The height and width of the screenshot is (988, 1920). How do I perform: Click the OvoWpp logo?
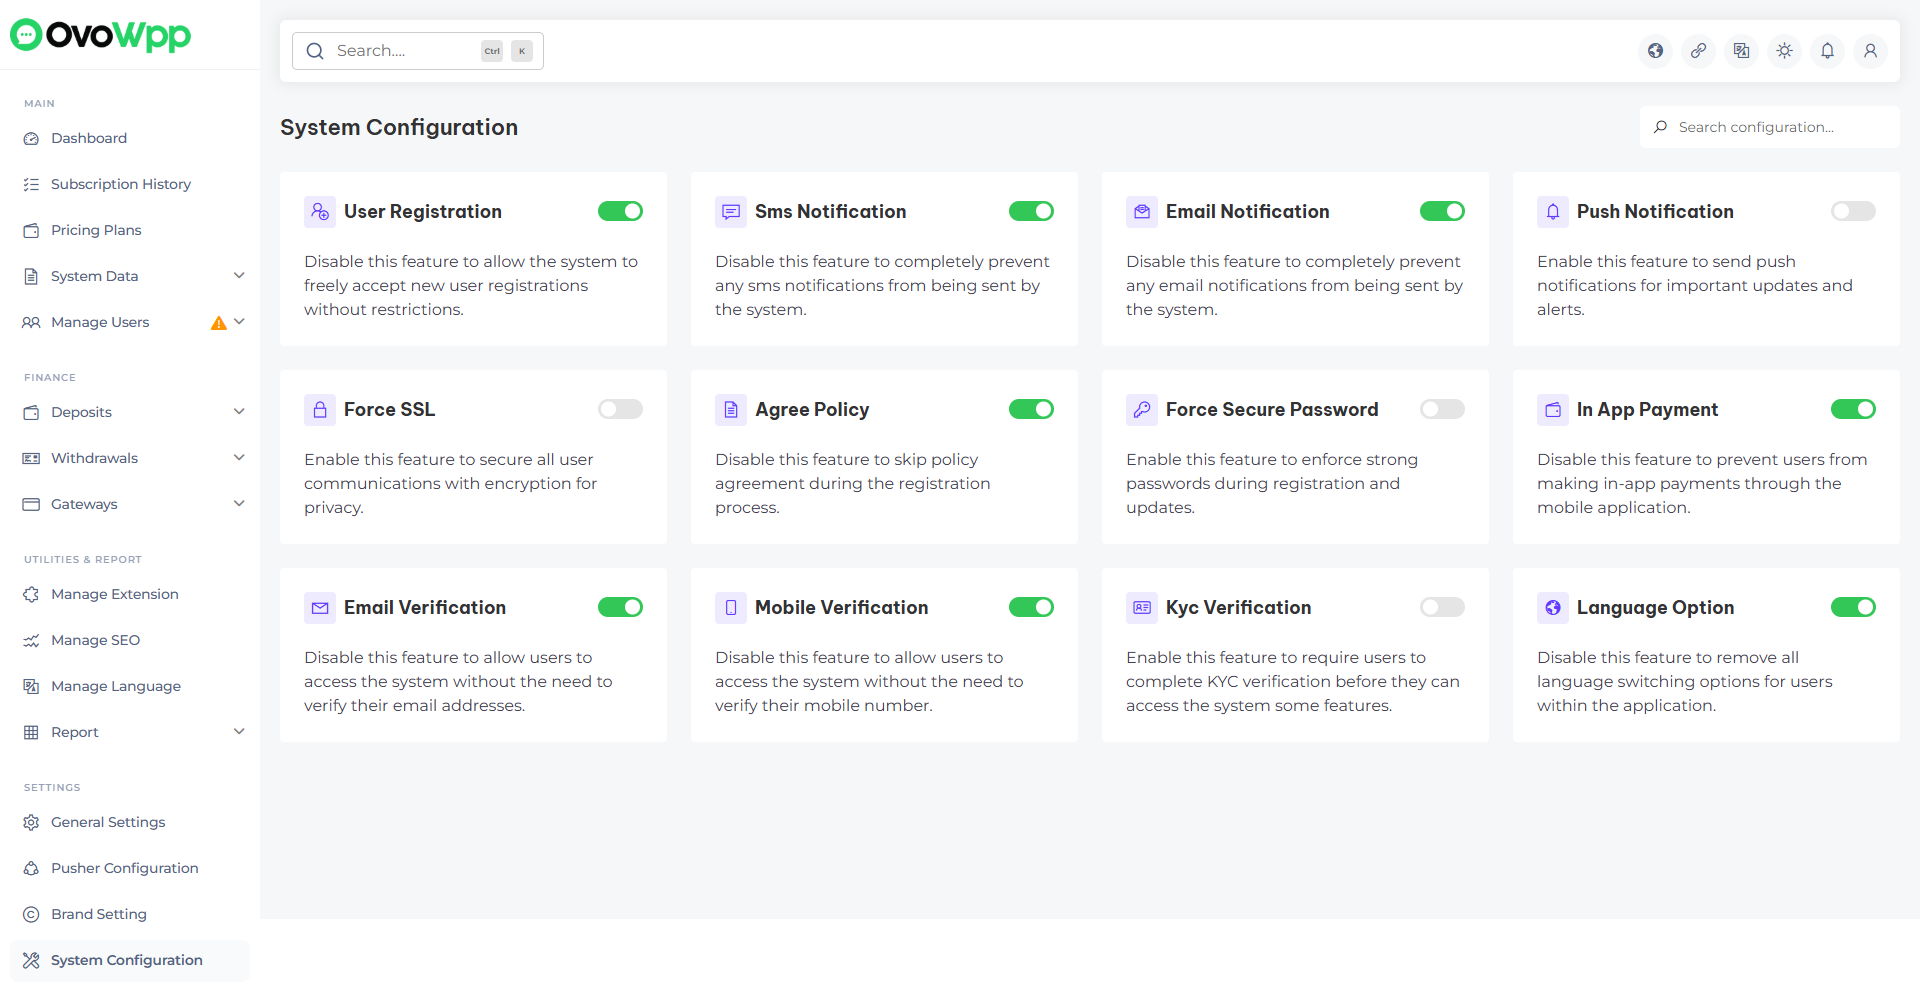pyautogui.click(x=100, y=35)
